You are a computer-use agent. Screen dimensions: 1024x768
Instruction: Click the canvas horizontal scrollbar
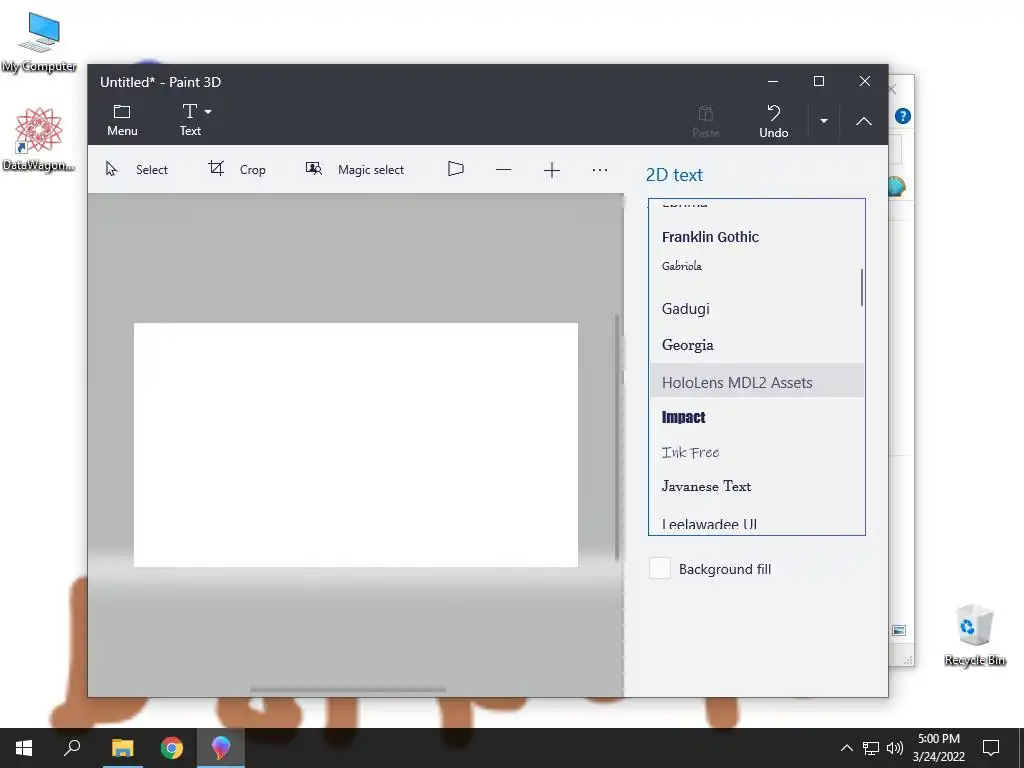pyautogui.click(x=347, y=690)
